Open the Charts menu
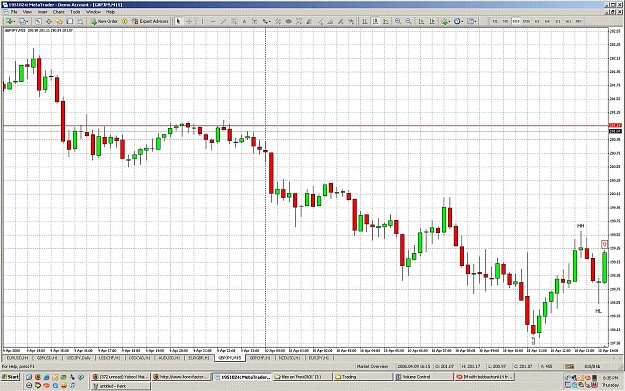Image resolution: width=625 pixels, height=391 pixels. [59, 12]
